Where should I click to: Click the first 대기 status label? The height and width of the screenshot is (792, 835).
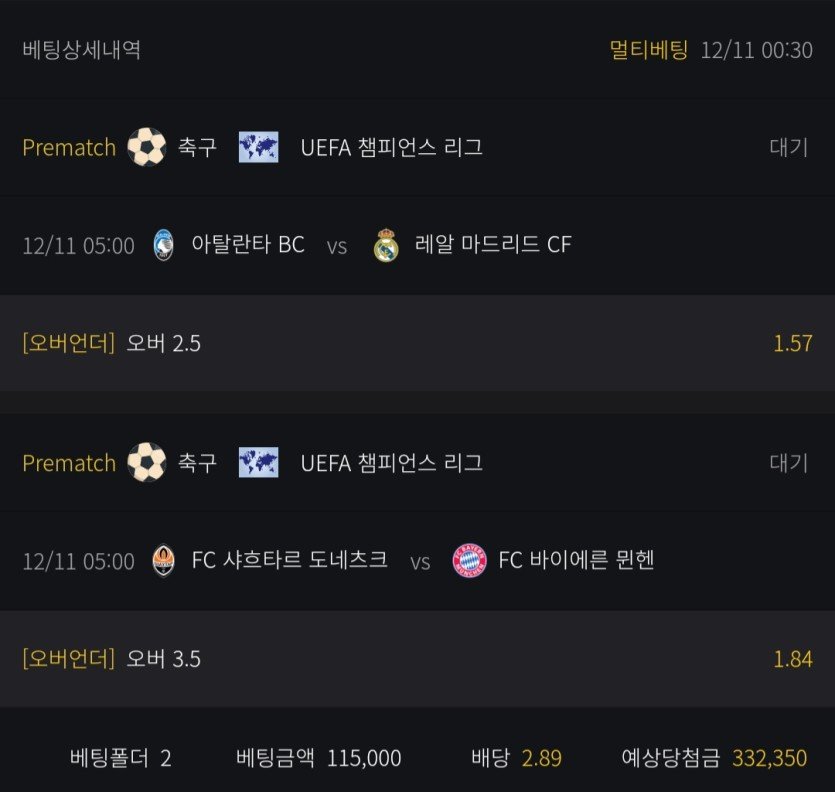click(x=788, y=148)
